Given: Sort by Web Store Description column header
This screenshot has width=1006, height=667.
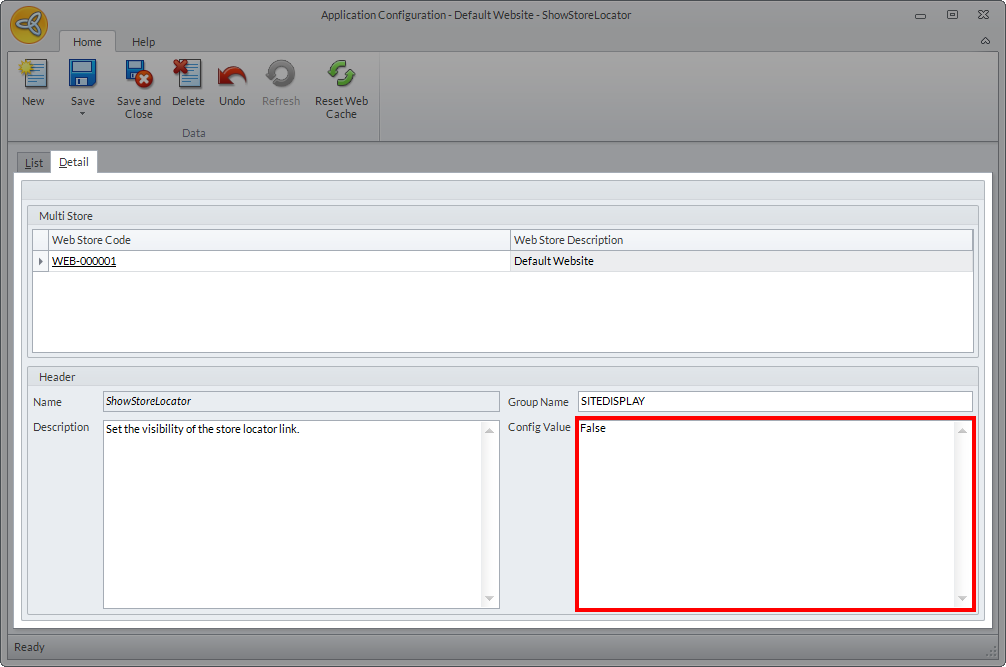Looking at the screenshot, I should pos(740,240).
